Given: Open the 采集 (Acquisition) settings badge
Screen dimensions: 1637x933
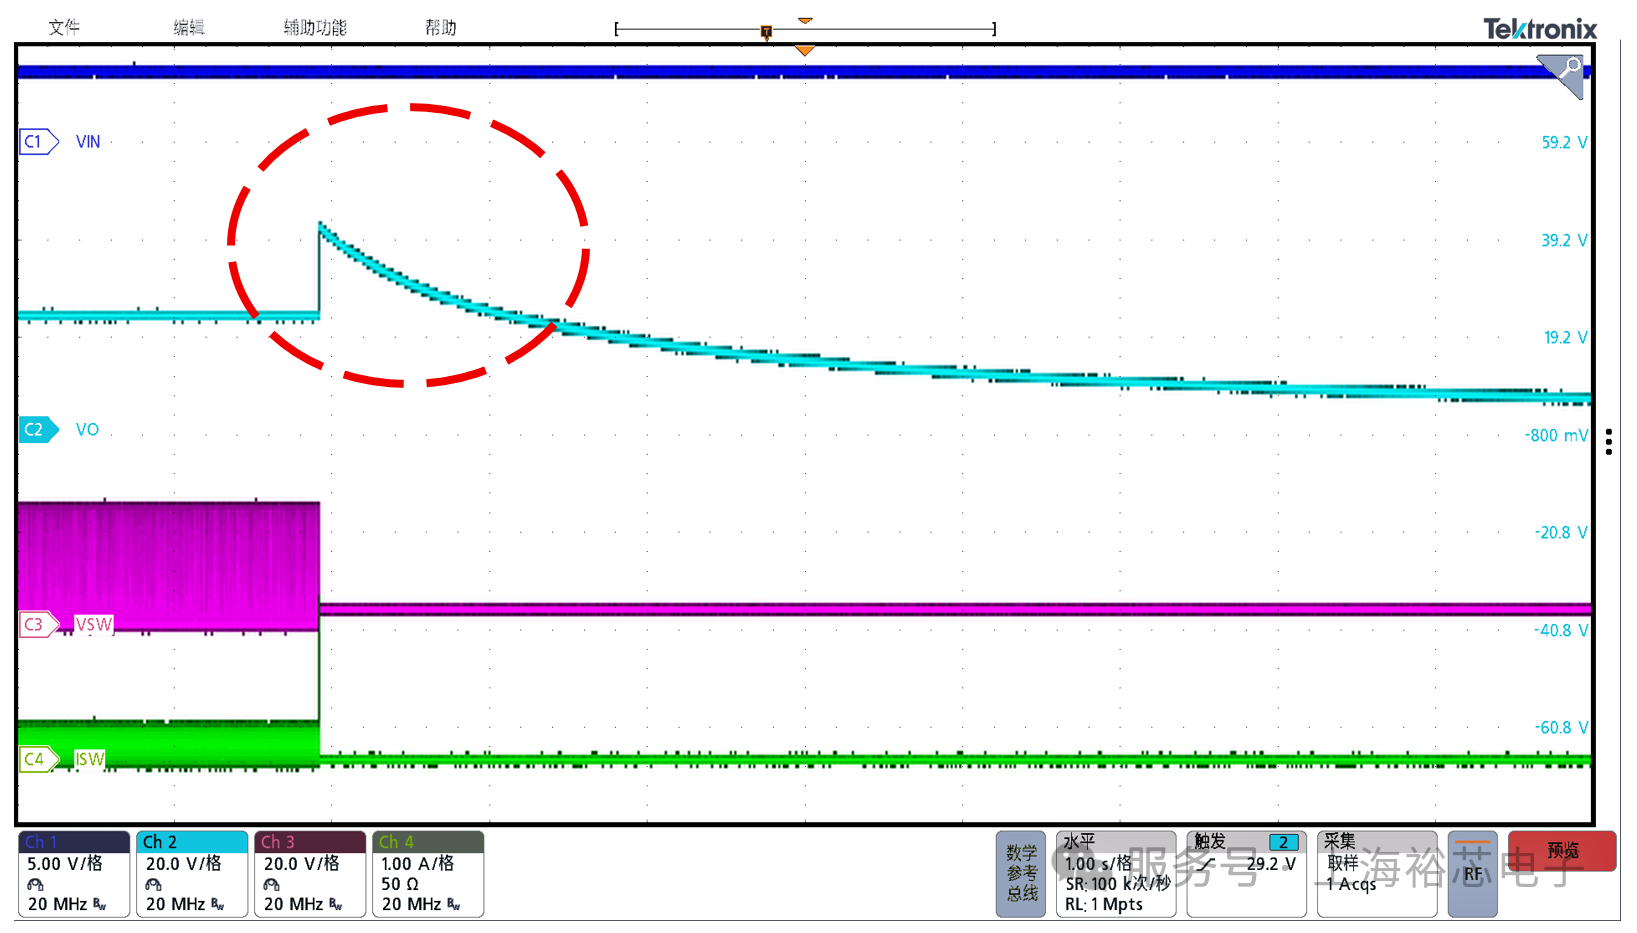Looking at the screenshot, I should (1377, 874).
